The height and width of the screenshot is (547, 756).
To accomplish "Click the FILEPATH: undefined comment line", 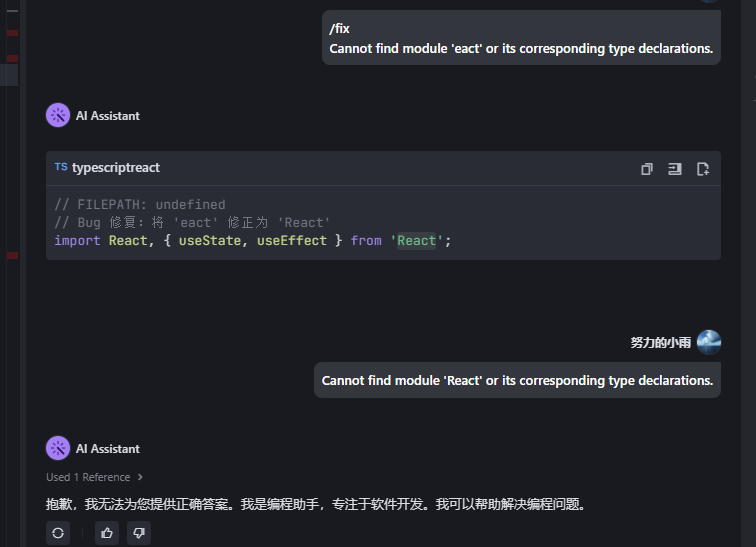I will tap(140, 204).
